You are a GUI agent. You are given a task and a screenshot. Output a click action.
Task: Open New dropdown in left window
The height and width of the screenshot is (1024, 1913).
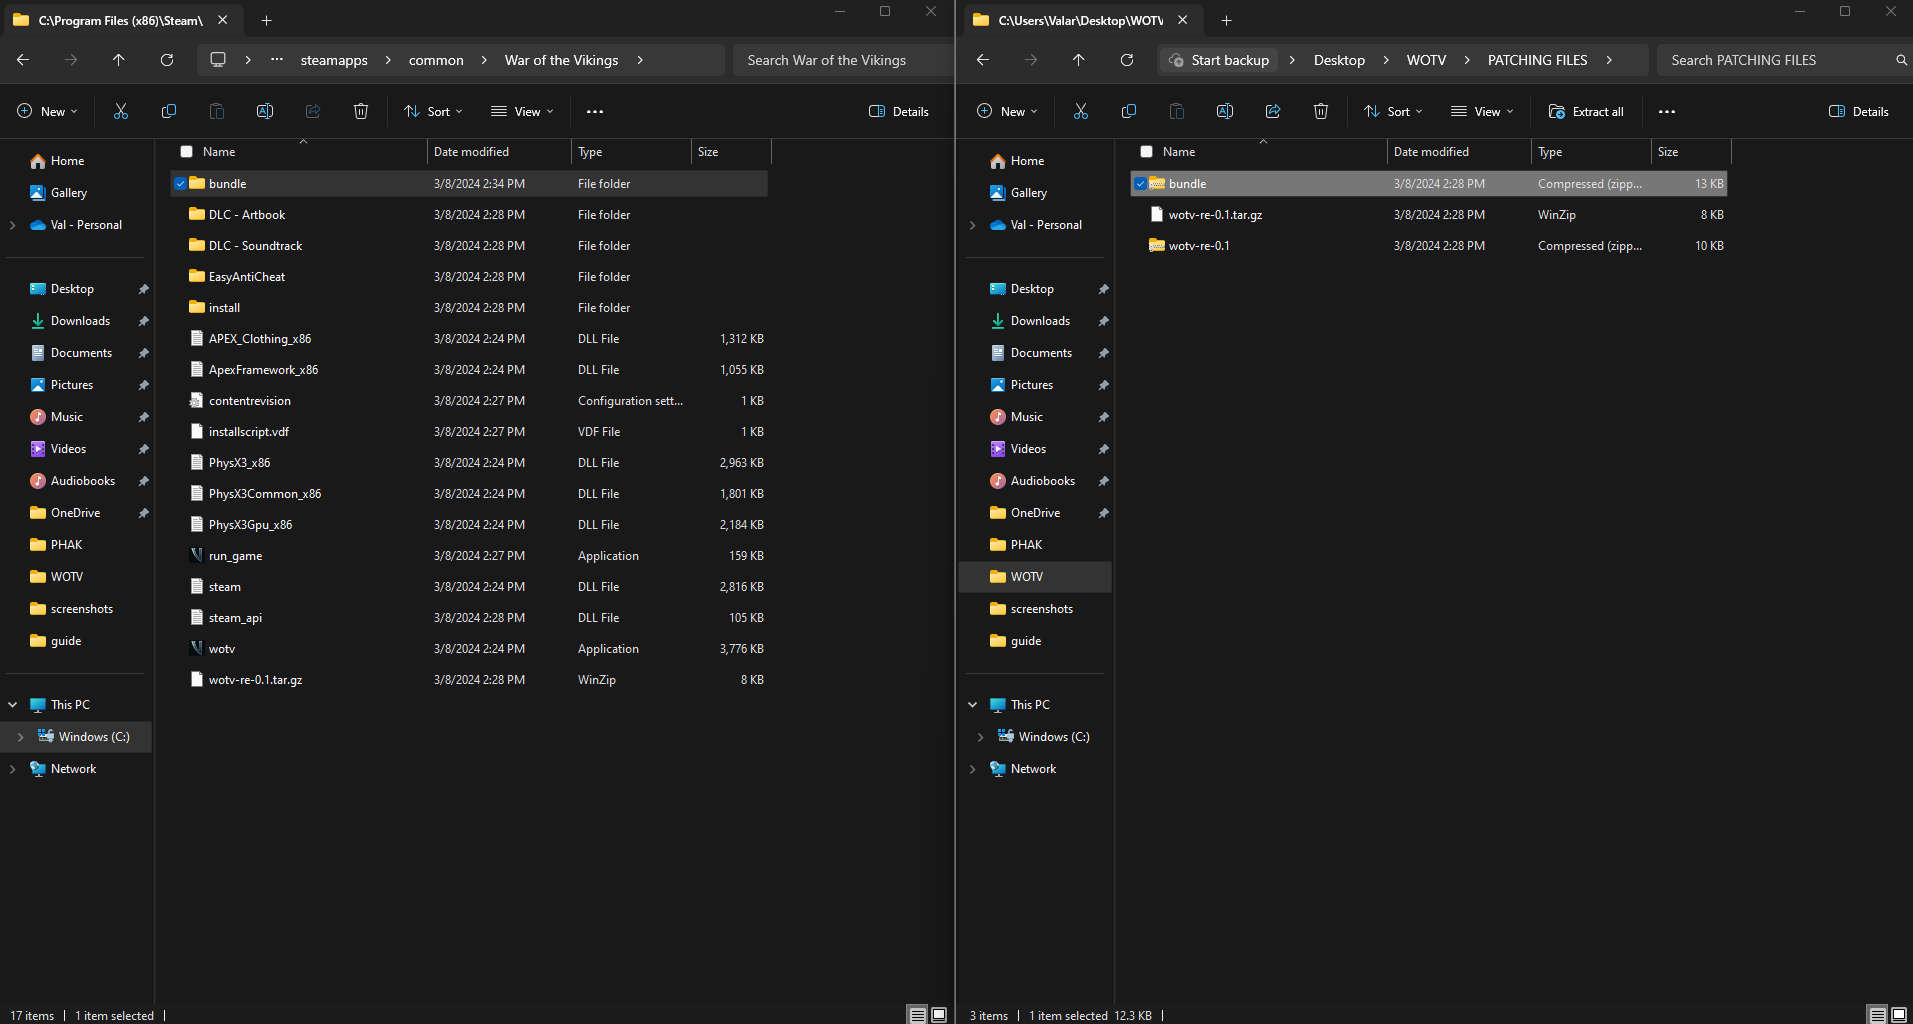tap(47, 112)
